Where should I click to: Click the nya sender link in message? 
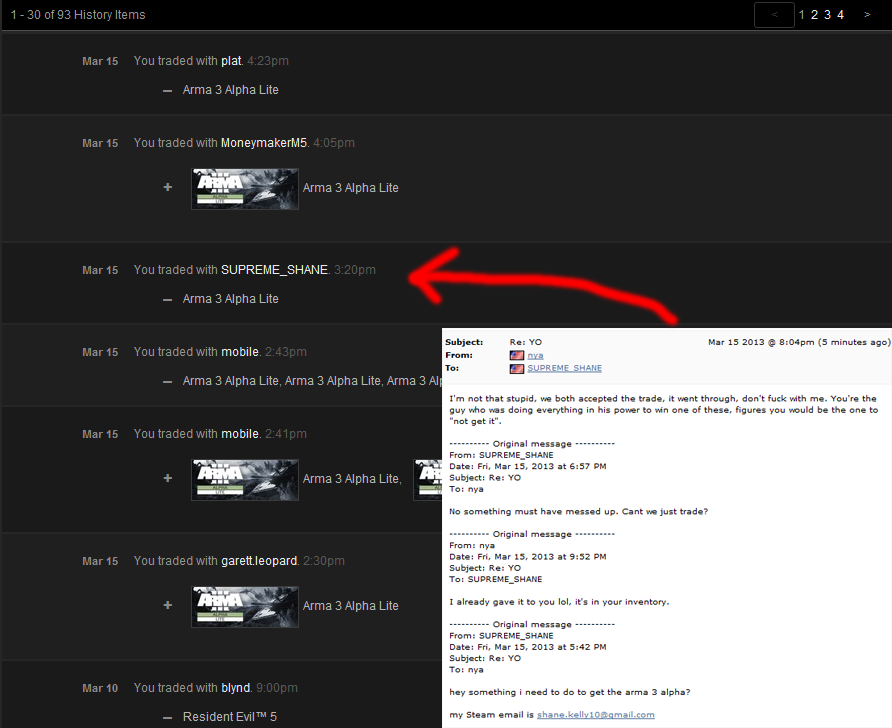(535, 355)
